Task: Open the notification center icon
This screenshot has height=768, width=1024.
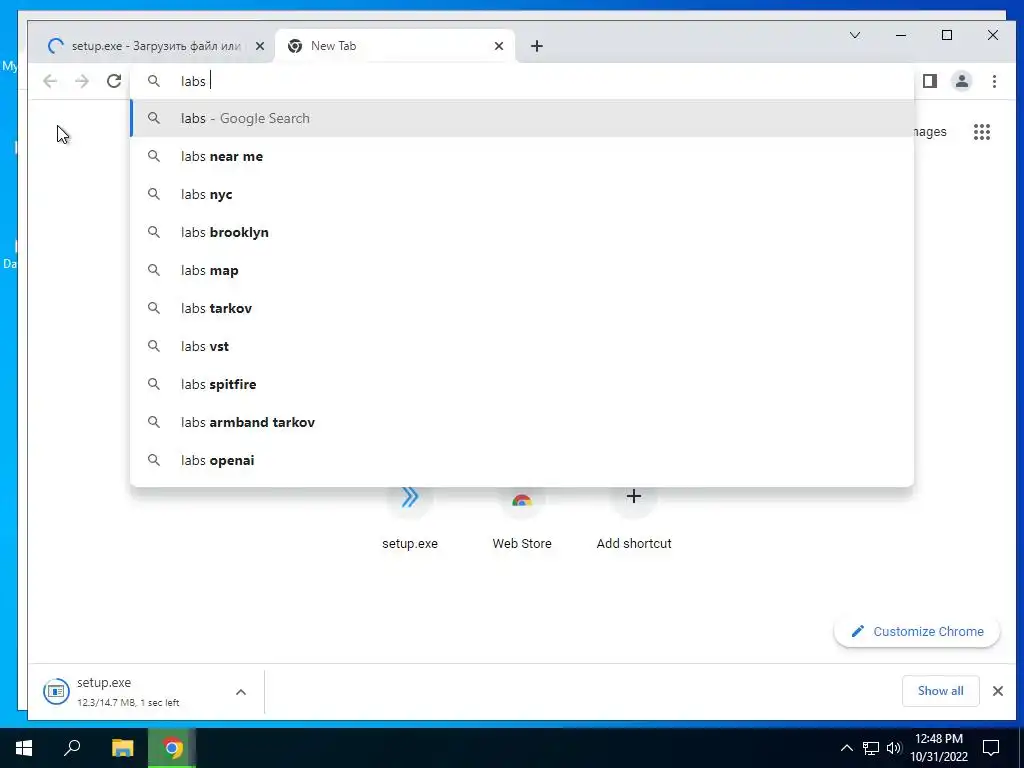Action: pos(991,748)
